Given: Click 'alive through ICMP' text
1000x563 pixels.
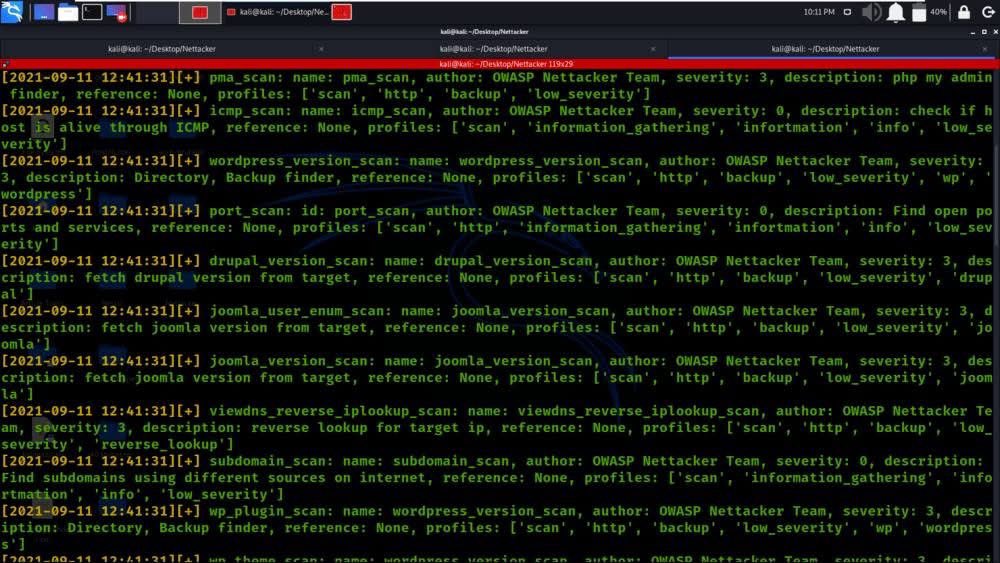Looking at the screenshot, I should pyautogui.click(x=135, y=128).
